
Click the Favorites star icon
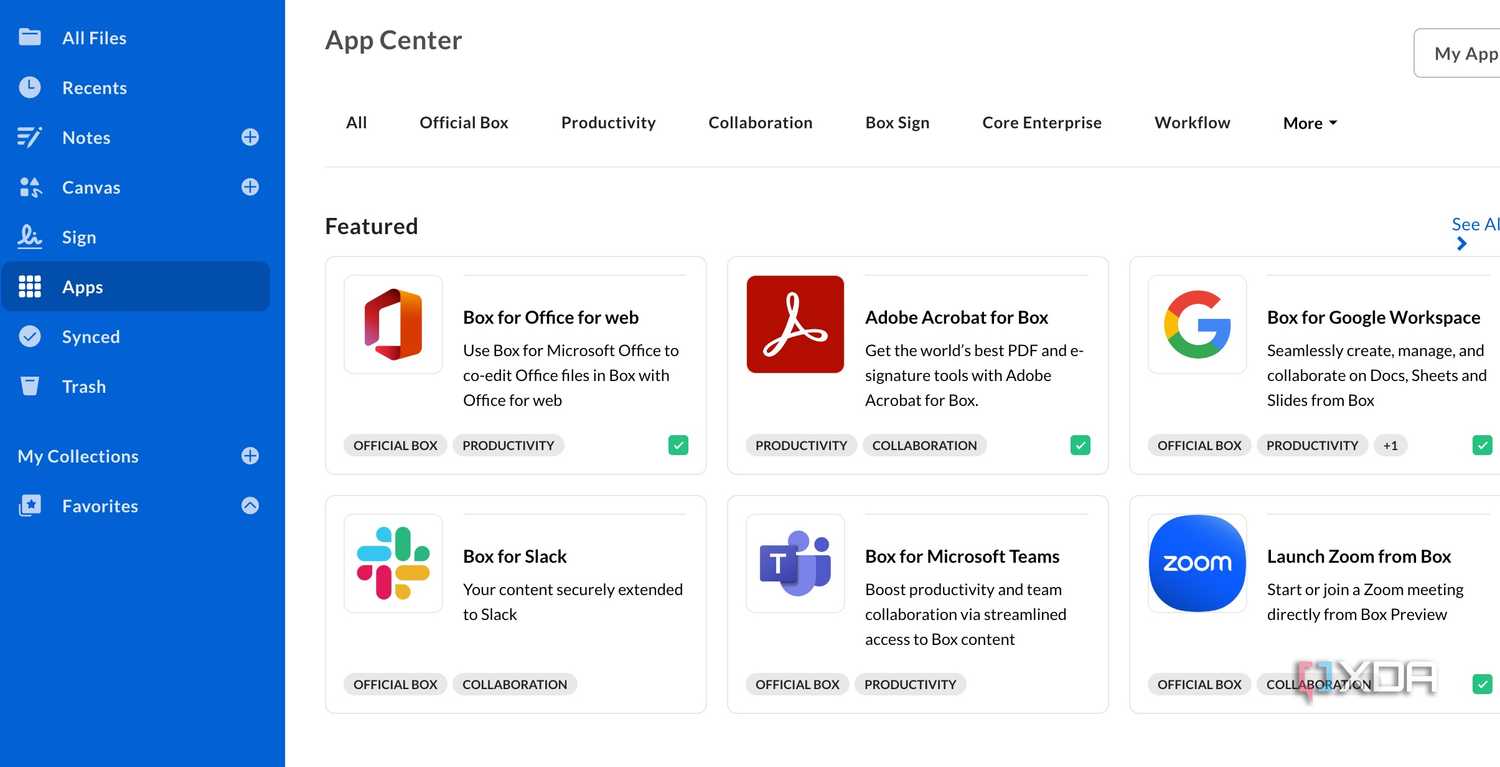30,506
